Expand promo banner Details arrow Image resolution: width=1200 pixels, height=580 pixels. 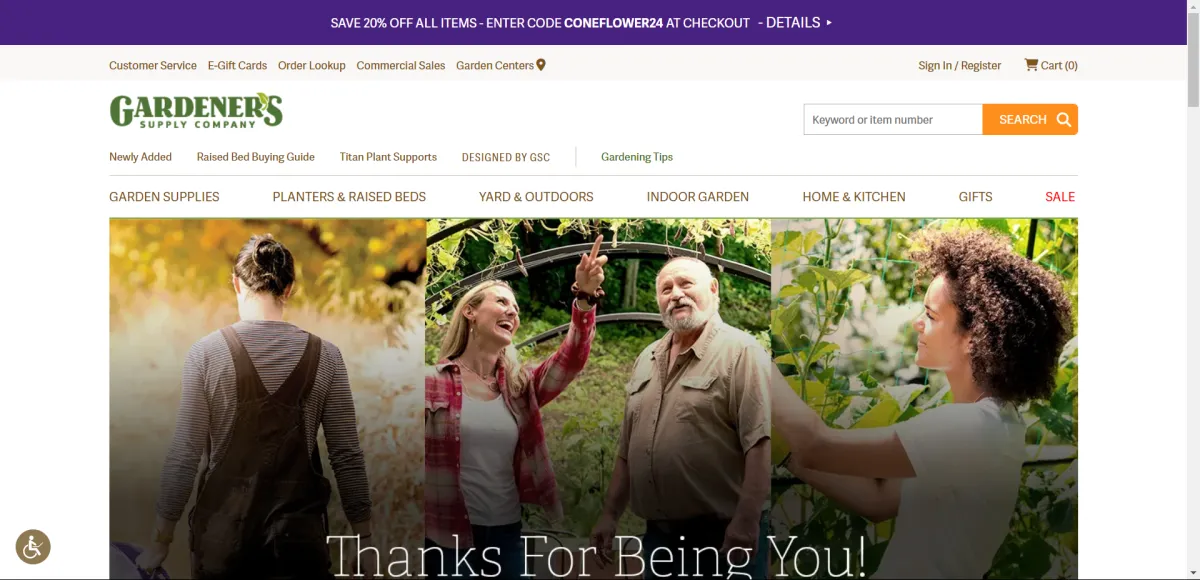tap(829, 22)
